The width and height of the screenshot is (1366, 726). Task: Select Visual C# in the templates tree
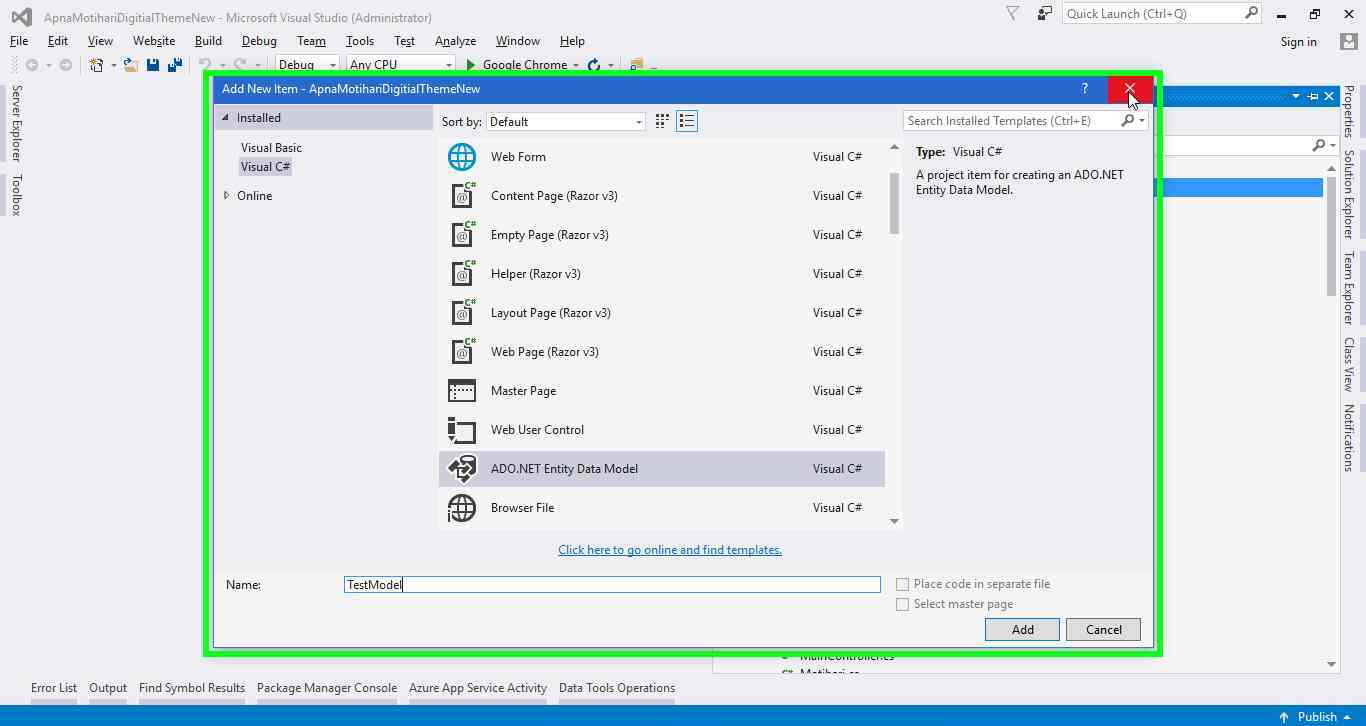click(x=265, y=167)
